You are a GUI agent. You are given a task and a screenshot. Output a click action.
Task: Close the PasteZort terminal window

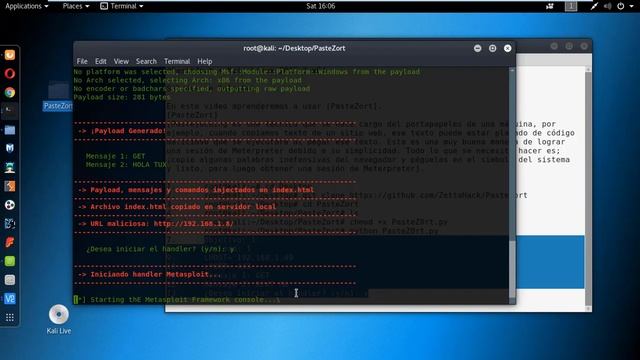click(x=507, y=48)
